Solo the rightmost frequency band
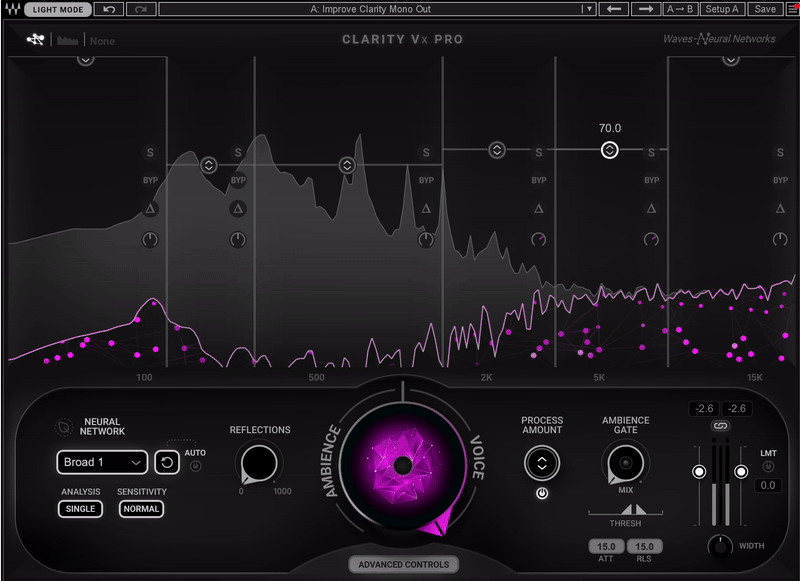Viewport: 800px width, 581px height. tap(780, 153)
